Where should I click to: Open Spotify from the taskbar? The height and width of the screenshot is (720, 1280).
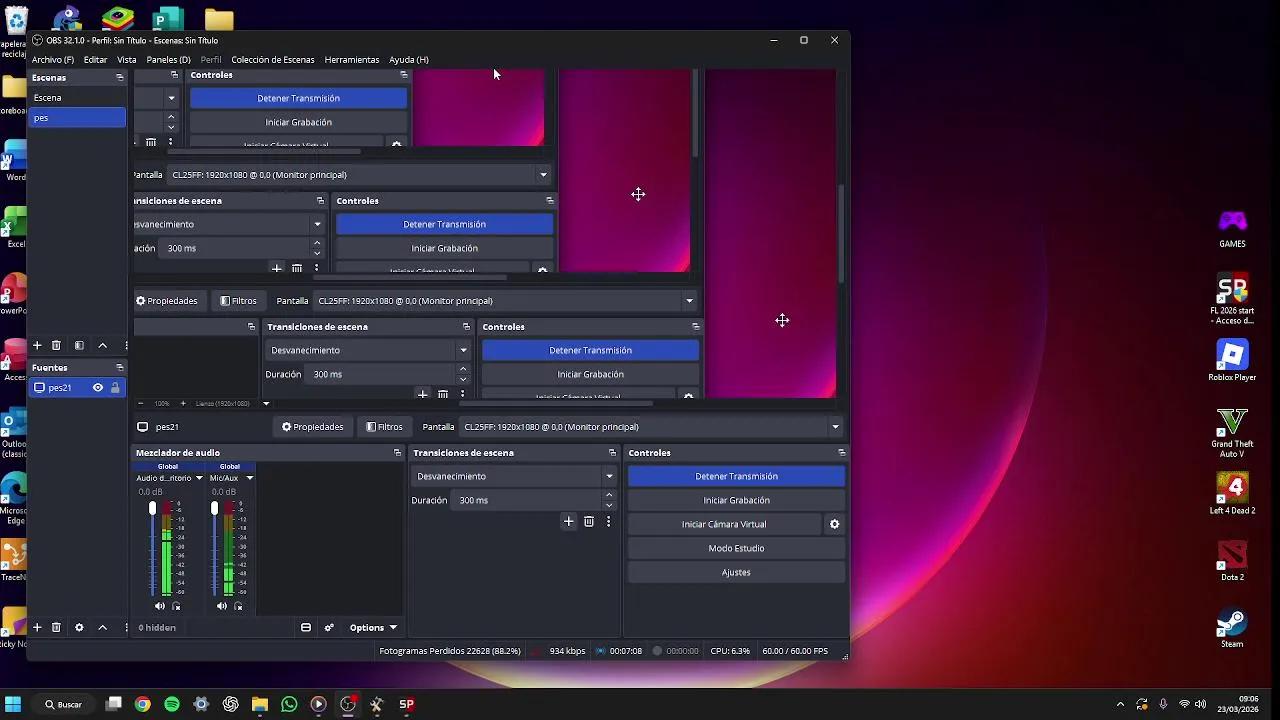[x=172, y=704]
